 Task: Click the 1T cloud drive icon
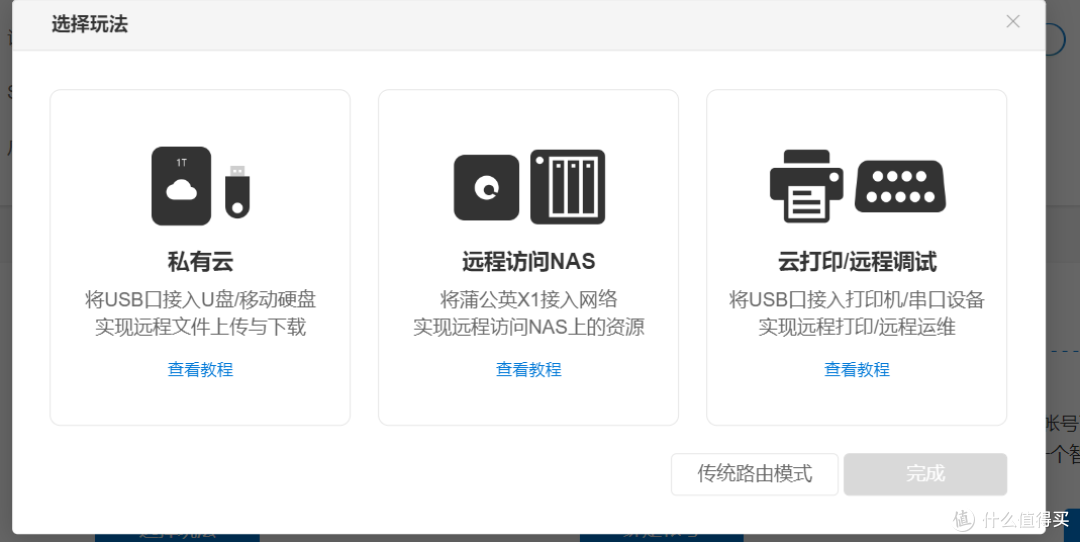click(x=181, y=186)
